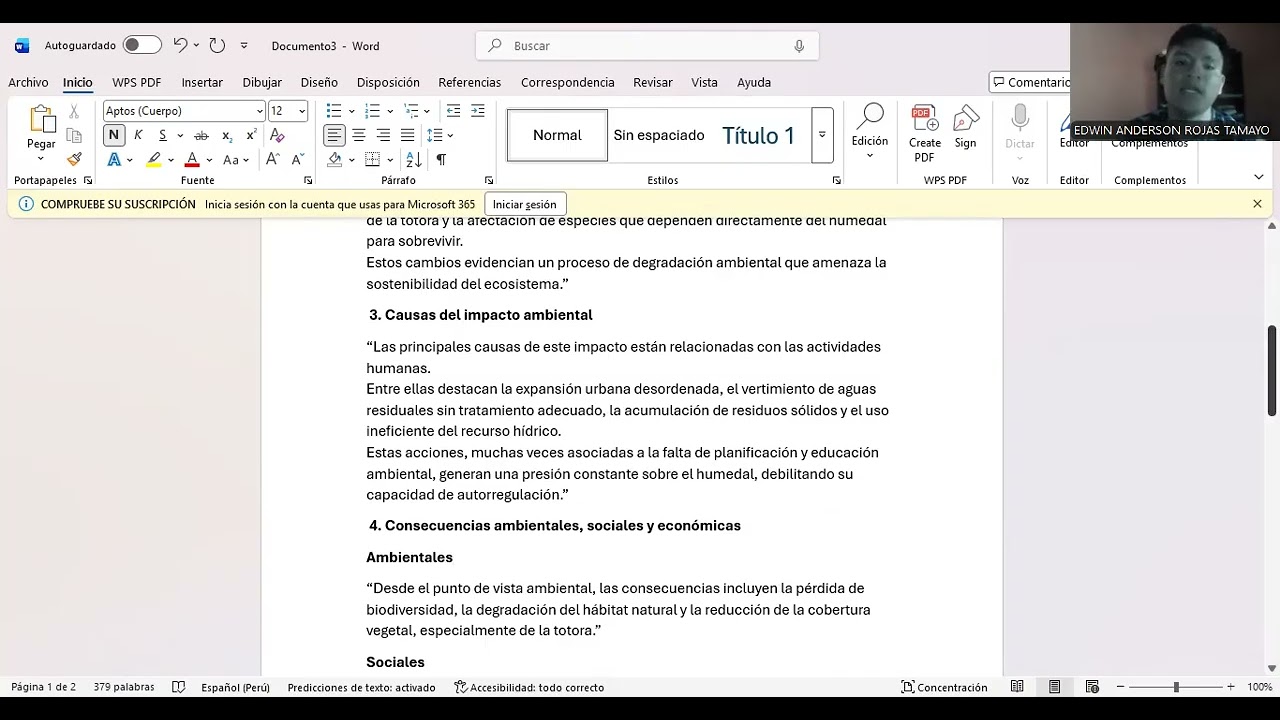
Task: Customize Quick Access Toolbar dropdown
Action: pos(244,46)
